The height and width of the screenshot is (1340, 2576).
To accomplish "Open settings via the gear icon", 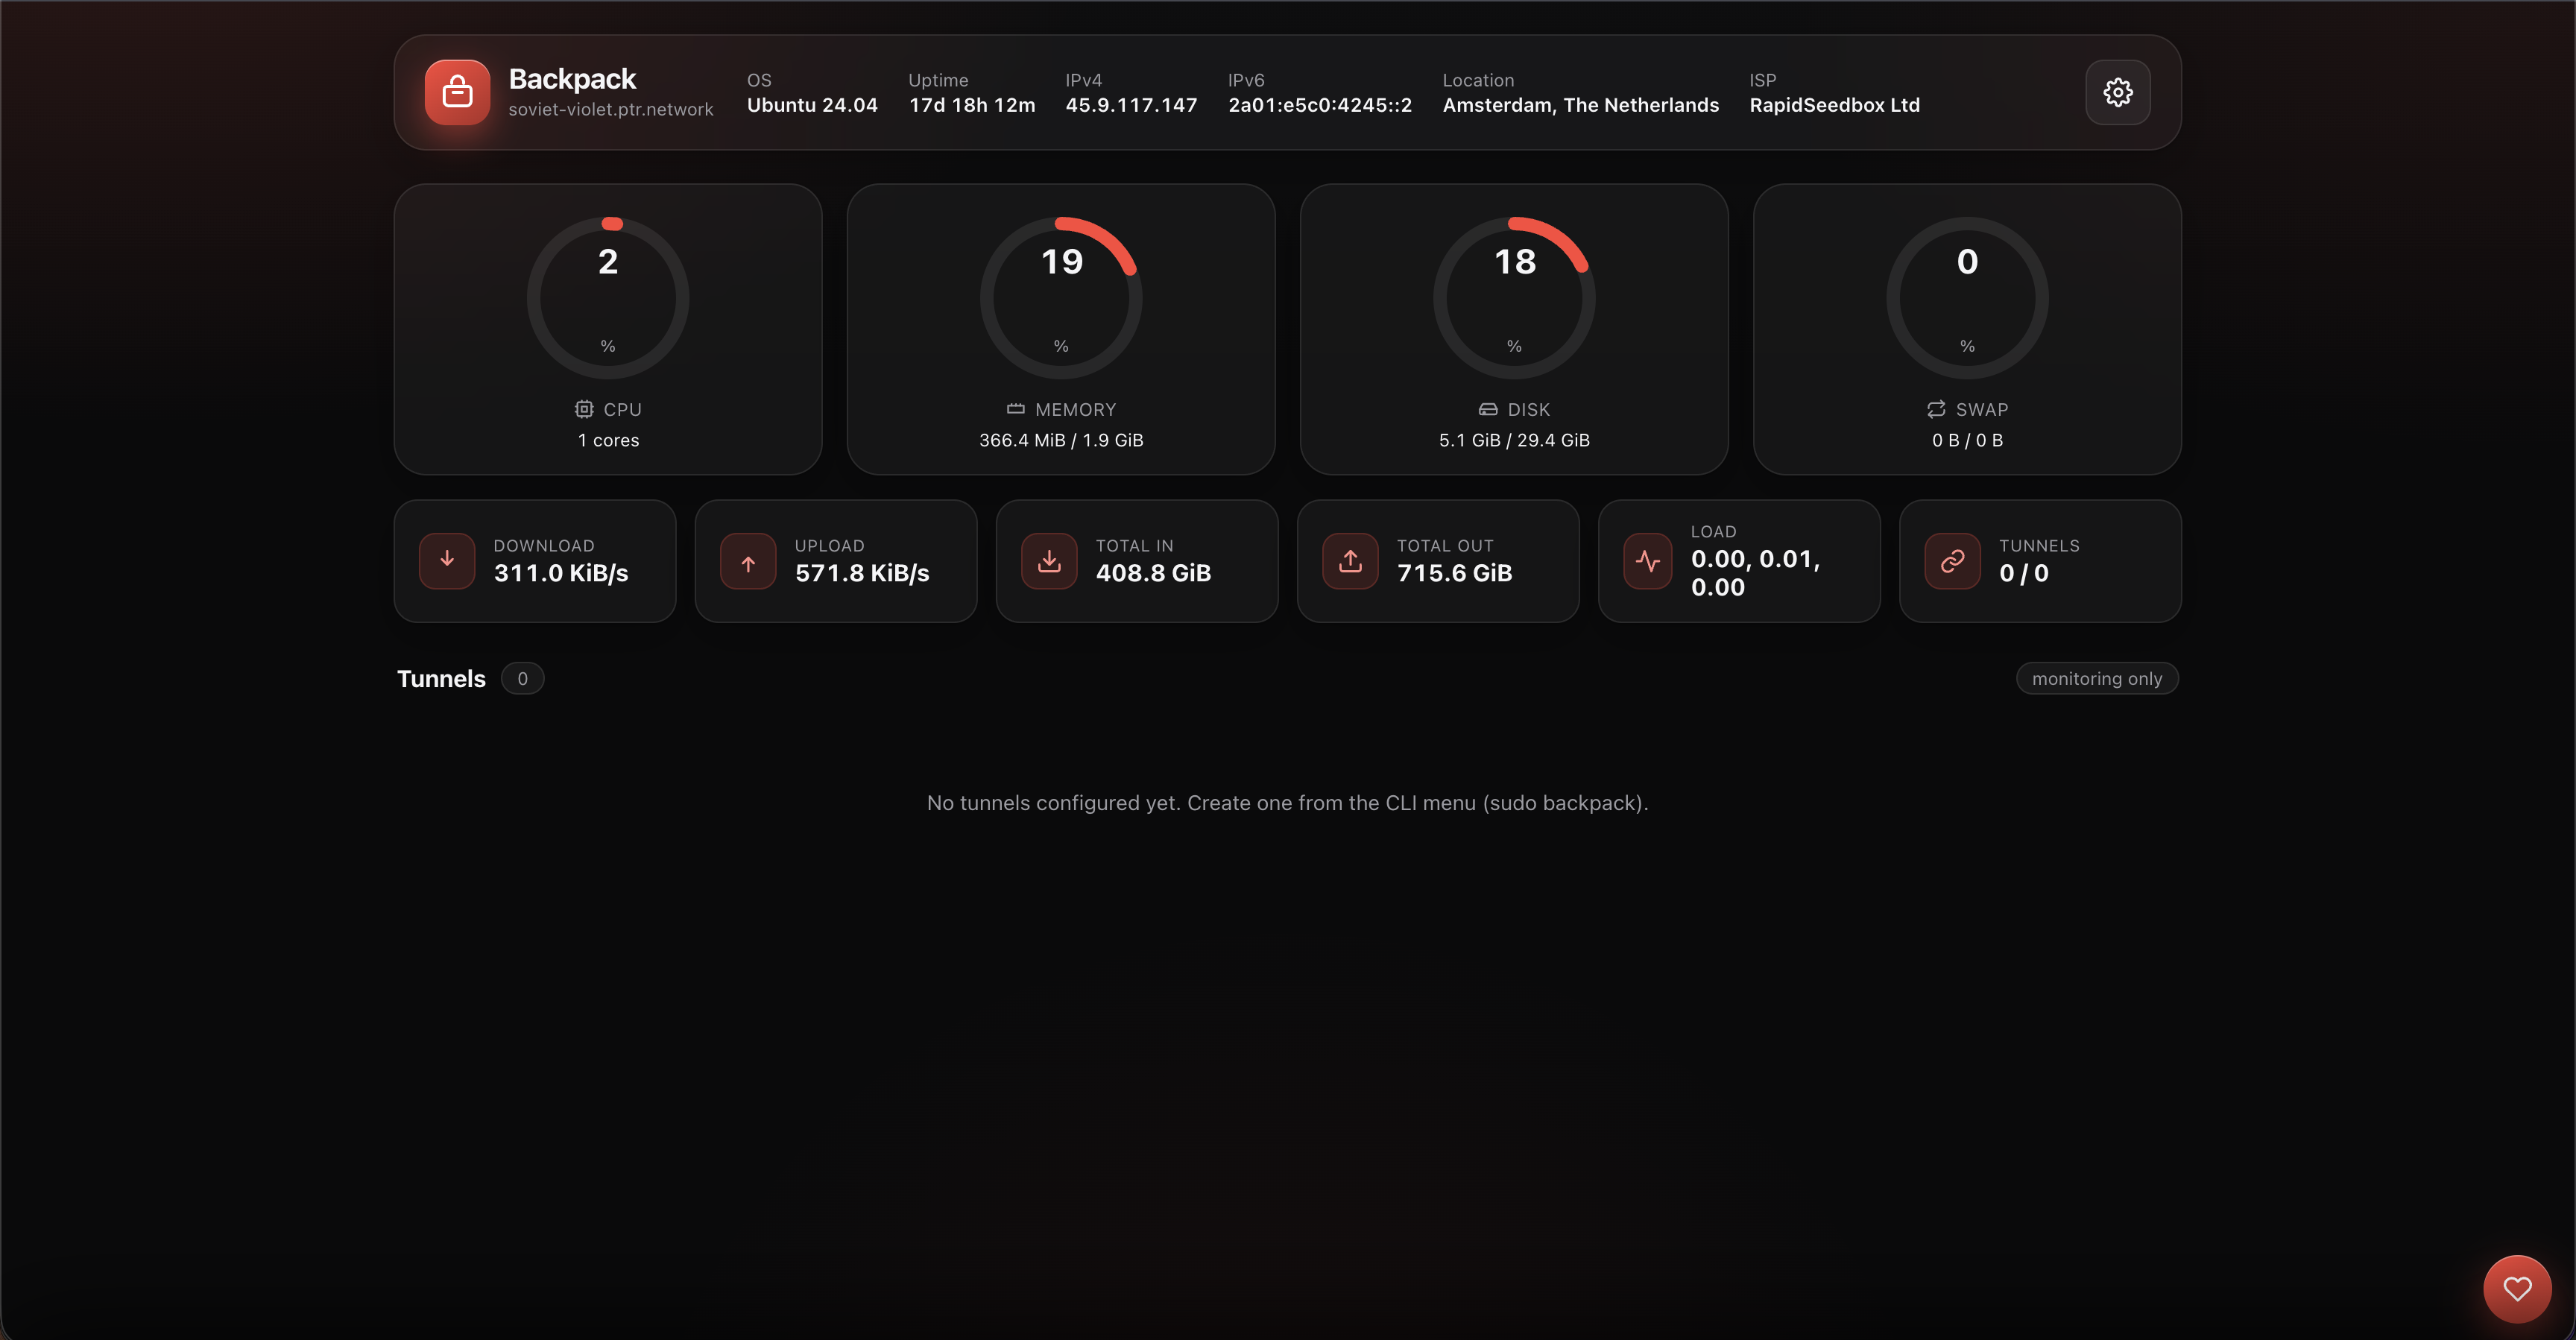I will pos(2117,92).
